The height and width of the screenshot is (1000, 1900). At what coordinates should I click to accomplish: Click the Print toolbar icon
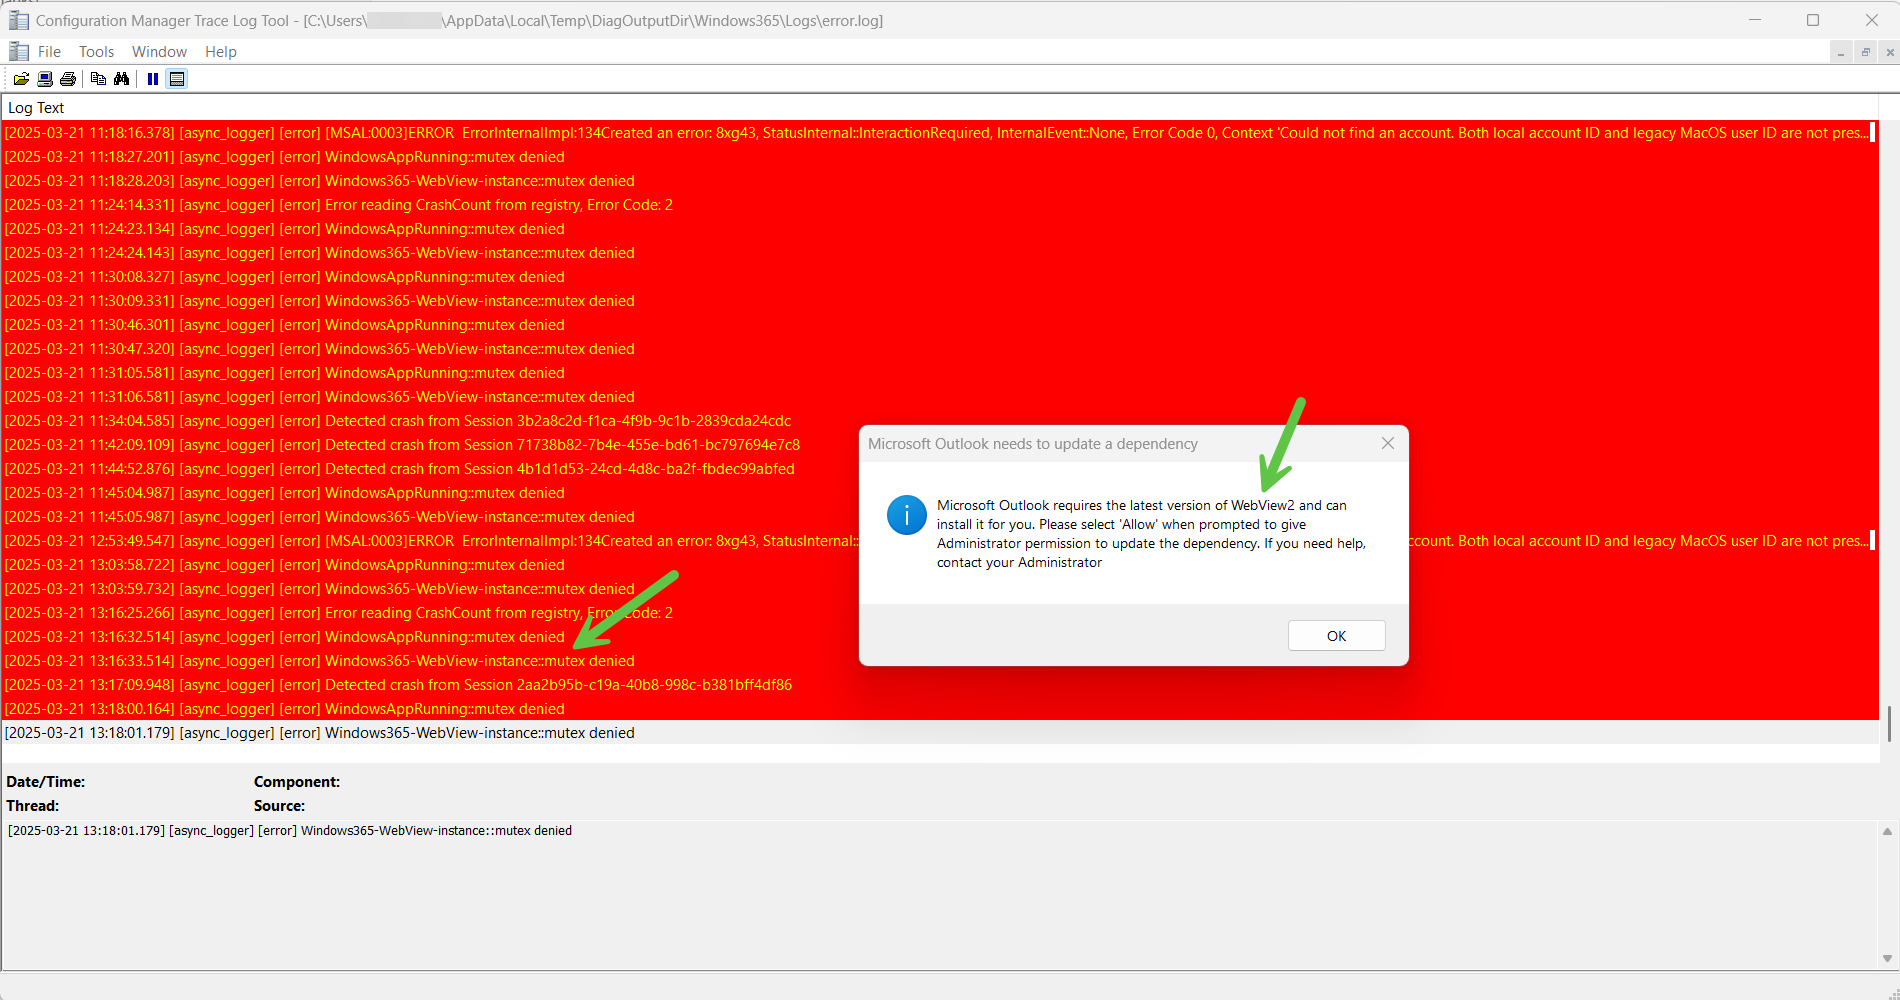tap(68, 79)
